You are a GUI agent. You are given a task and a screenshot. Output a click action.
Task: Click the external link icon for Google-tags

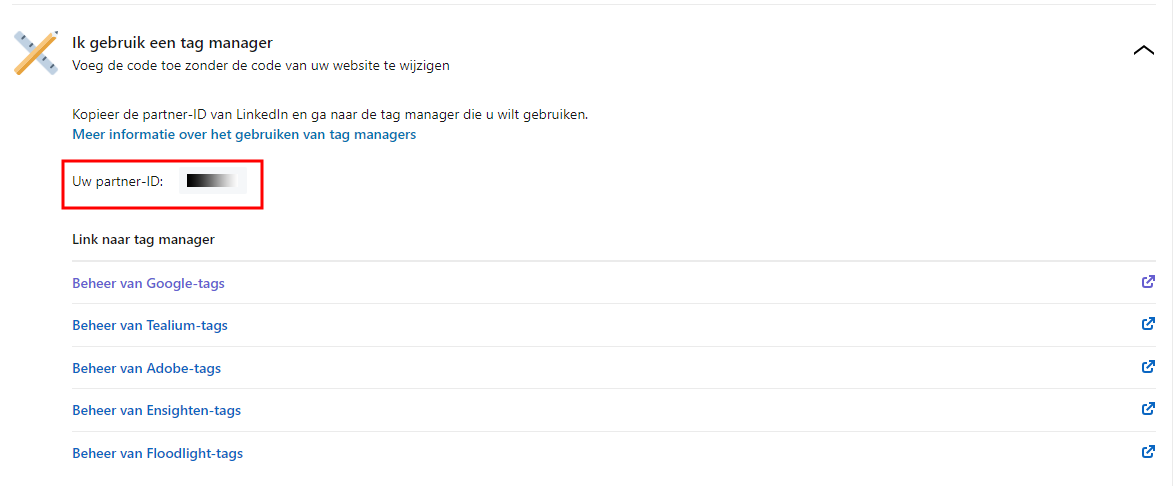coord(1148,282)
